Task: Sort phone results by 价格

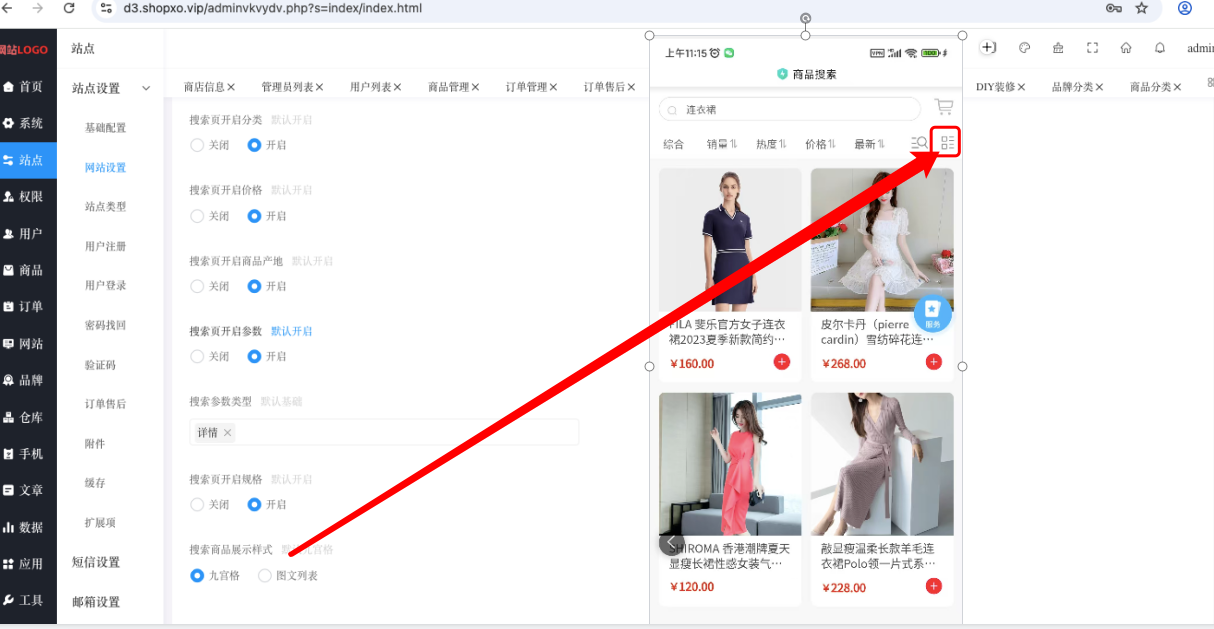Action: [x=820, y=144]
